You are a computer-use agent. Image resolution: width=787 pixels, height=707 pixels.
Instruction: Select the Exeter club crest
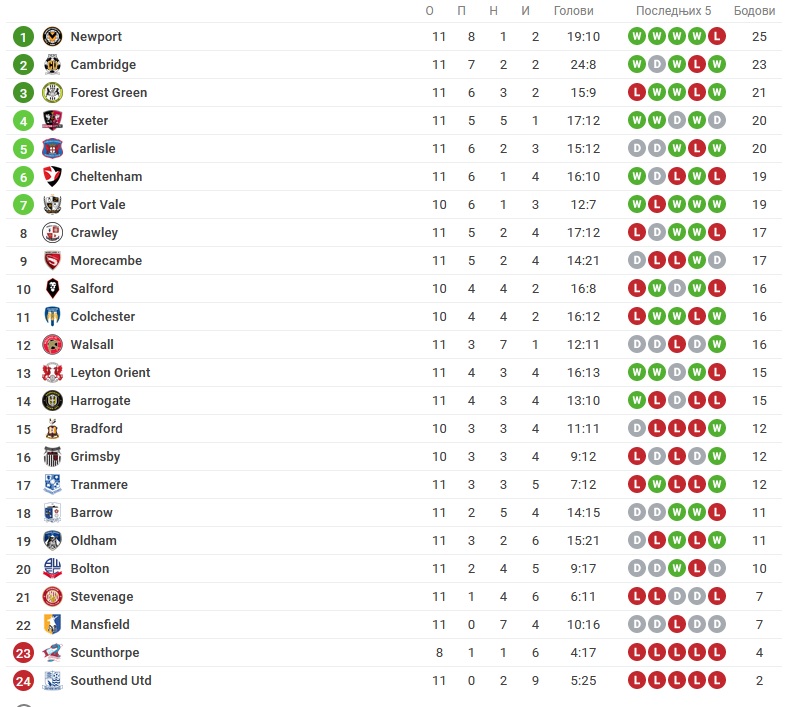(52, 120)
